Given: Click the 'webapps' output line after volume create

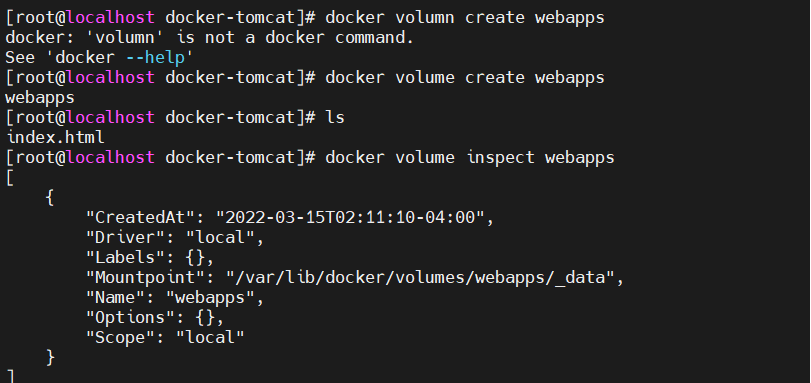Looking at the screenshot, I should coord(40,97).
